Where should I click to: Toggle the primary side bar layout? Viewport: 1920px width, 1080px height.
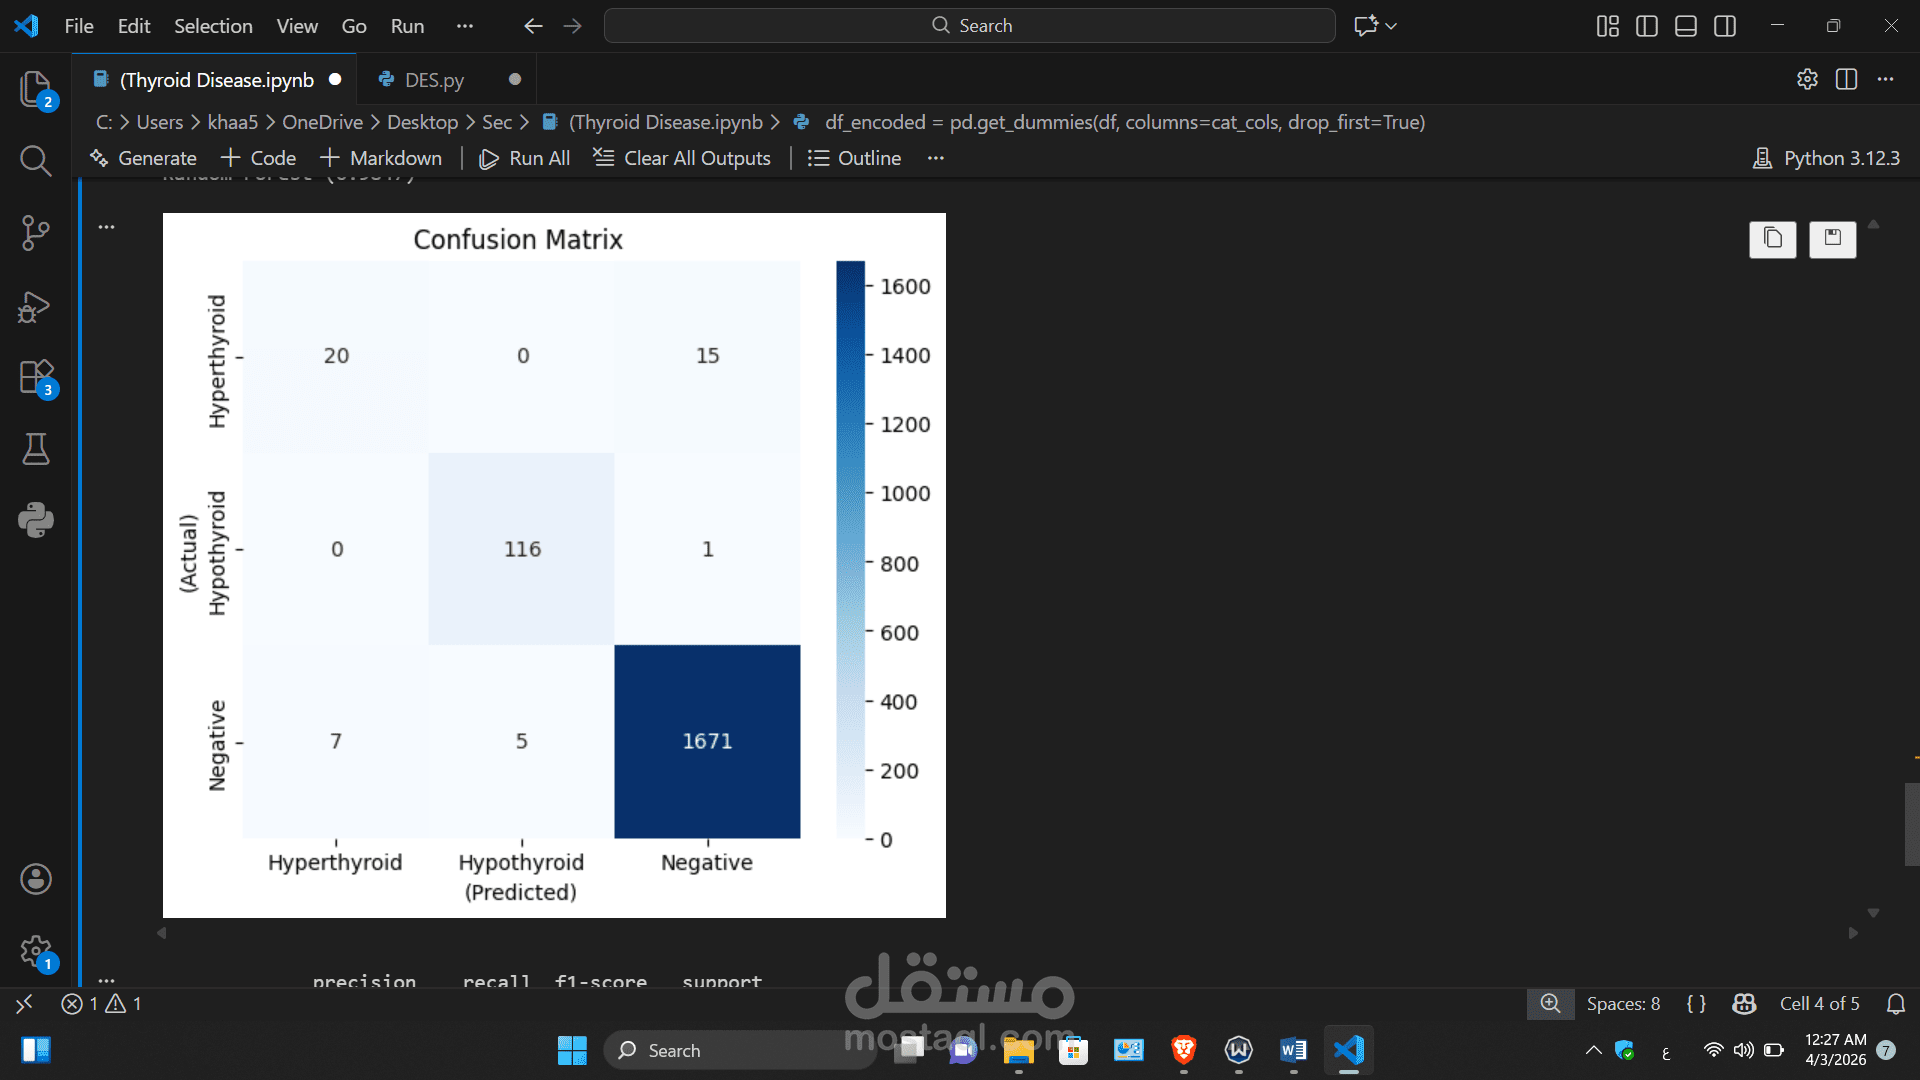pyautogui.click(x=1646, y=26)
